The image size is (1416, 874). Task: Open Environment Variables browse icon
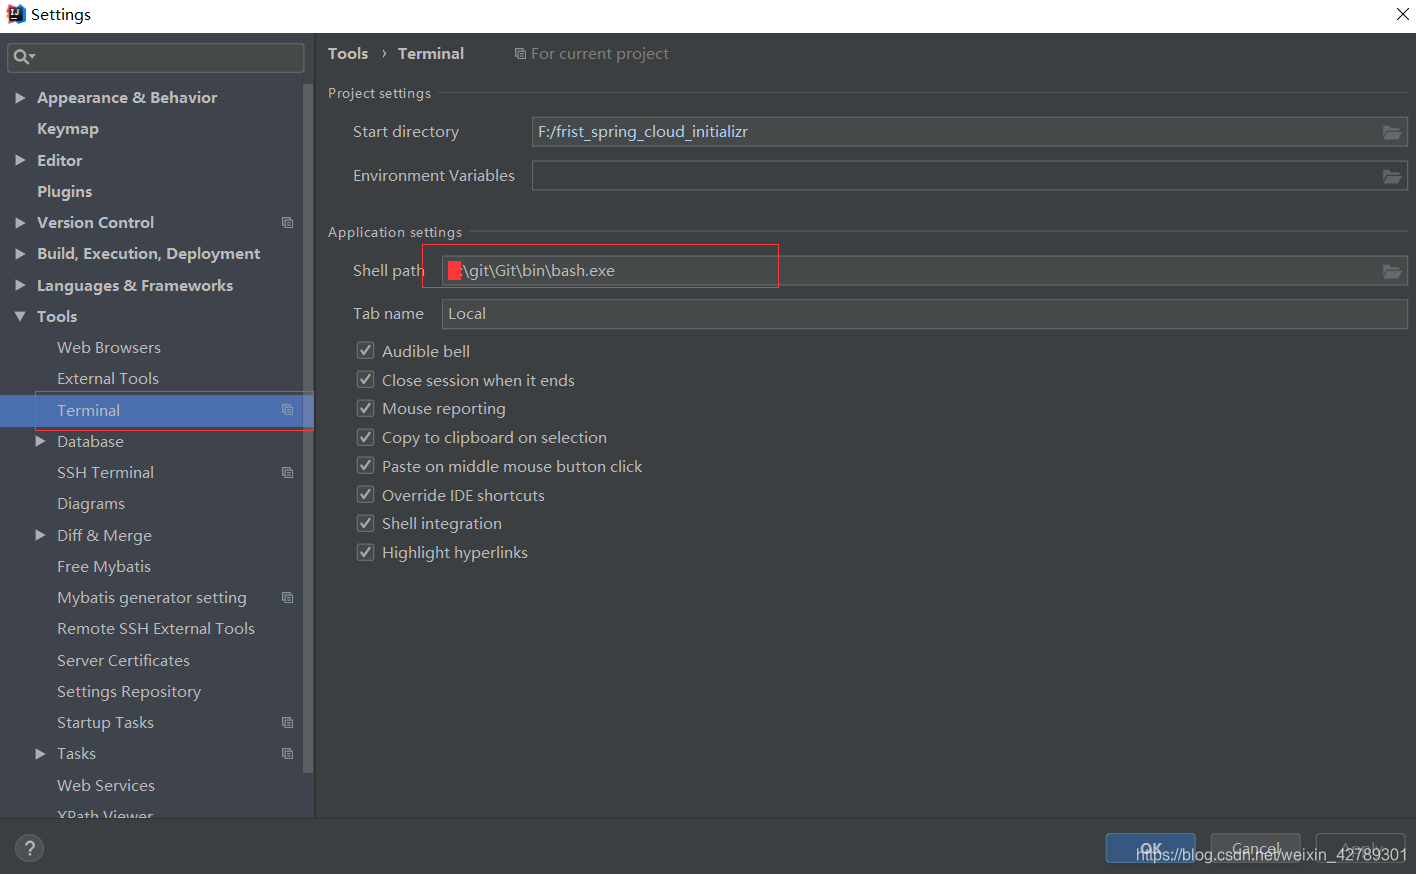click(x=1392, y=176)
